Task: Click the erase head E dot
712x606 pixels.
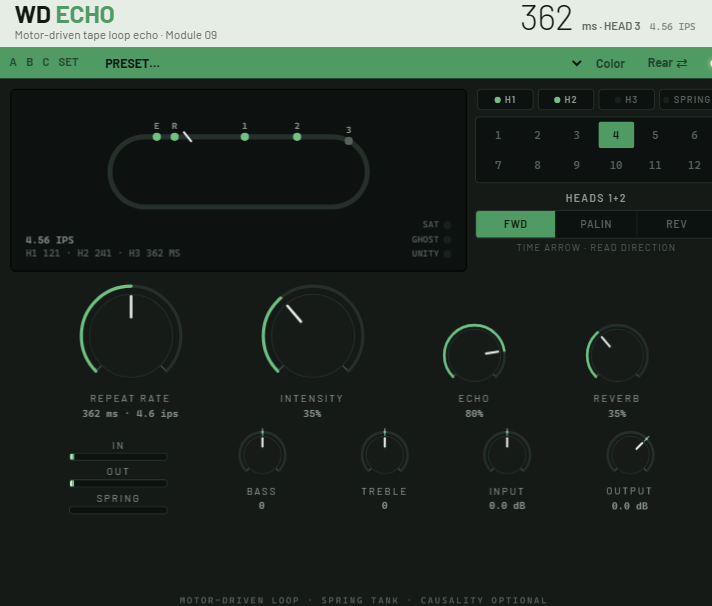Action: 157,137
